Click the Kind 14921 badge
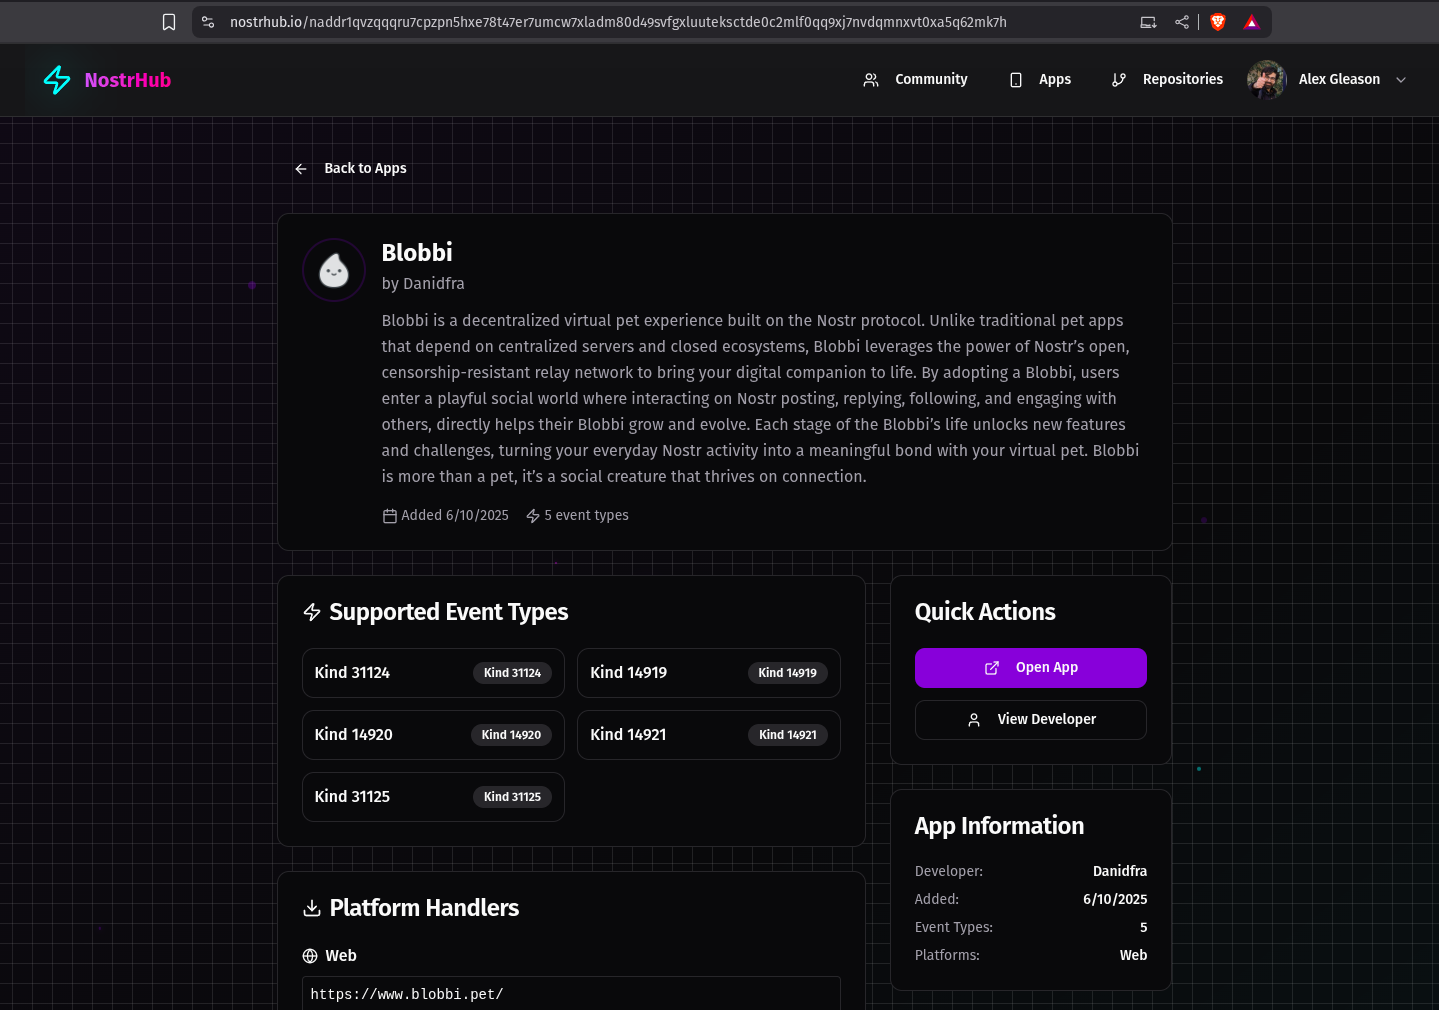The image size is (1439, 1010). point(788,735)
